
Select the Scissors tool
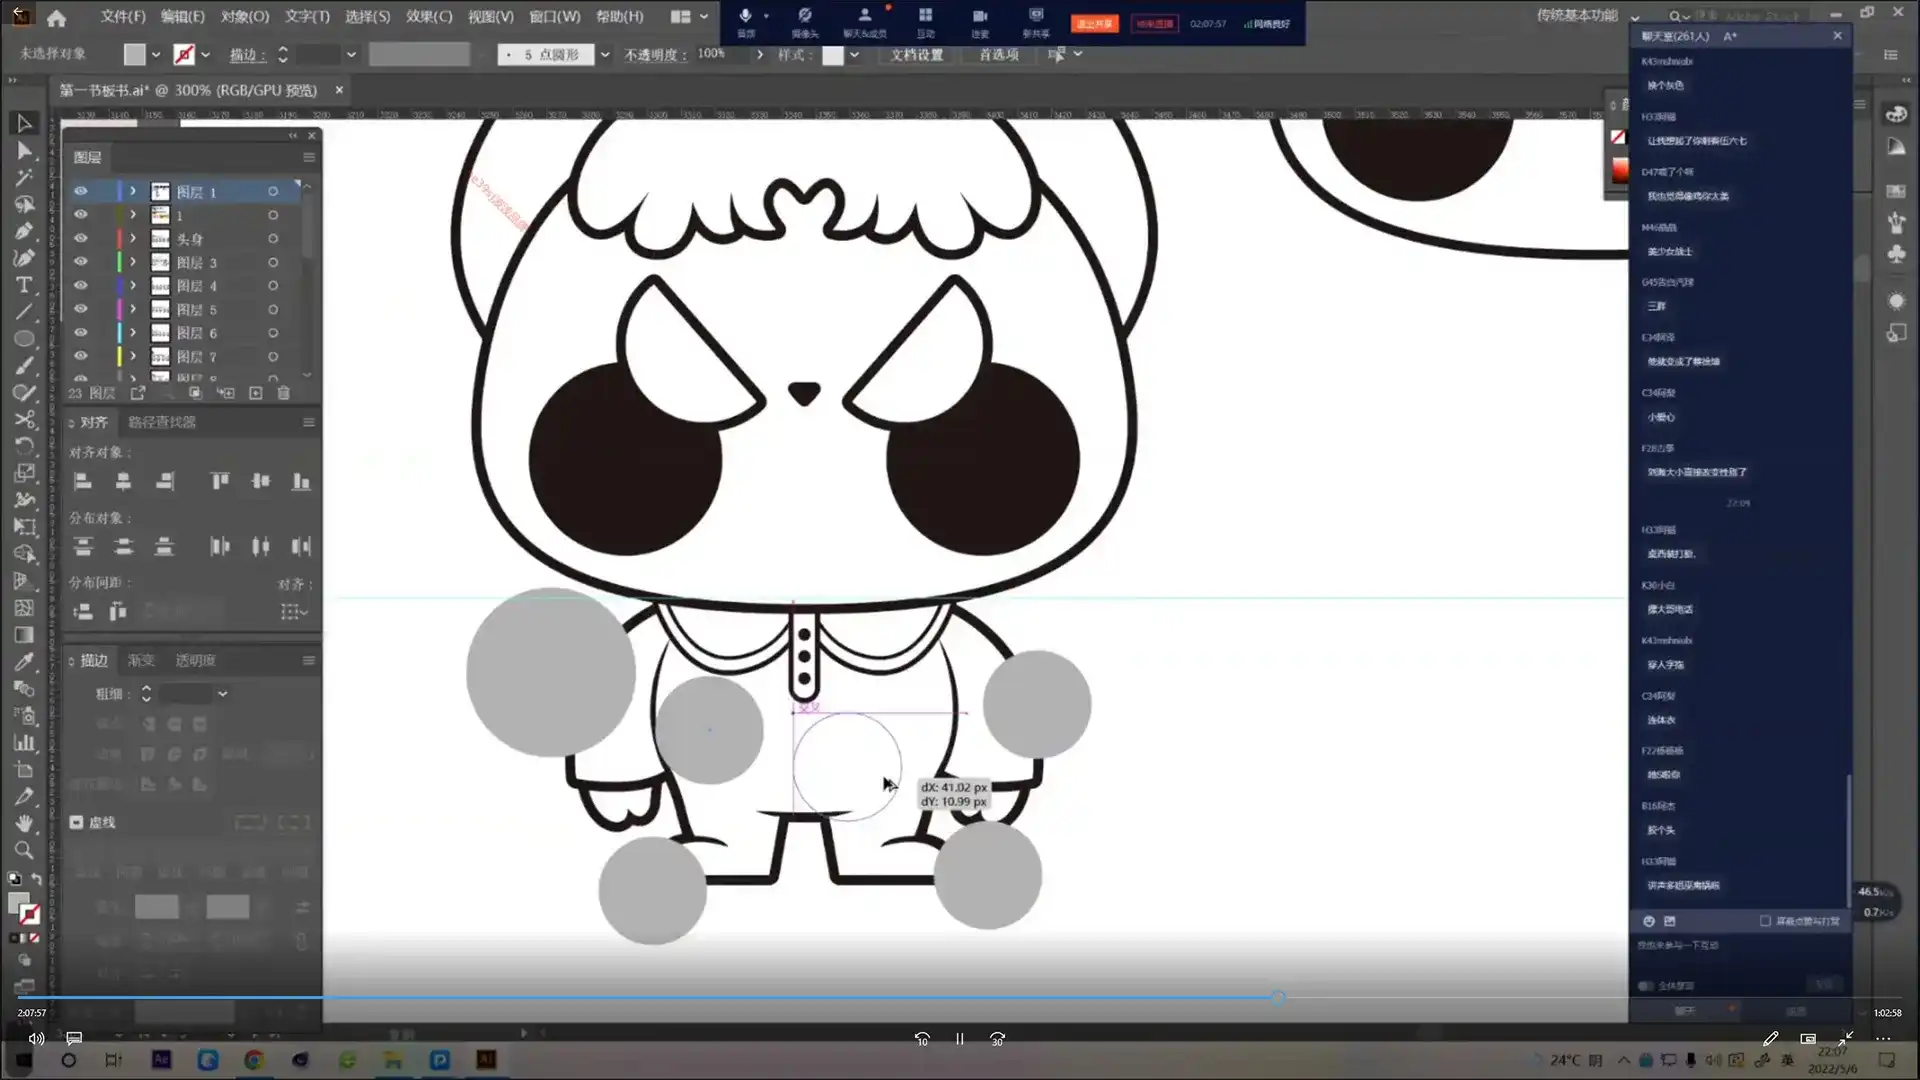[24, 419]
